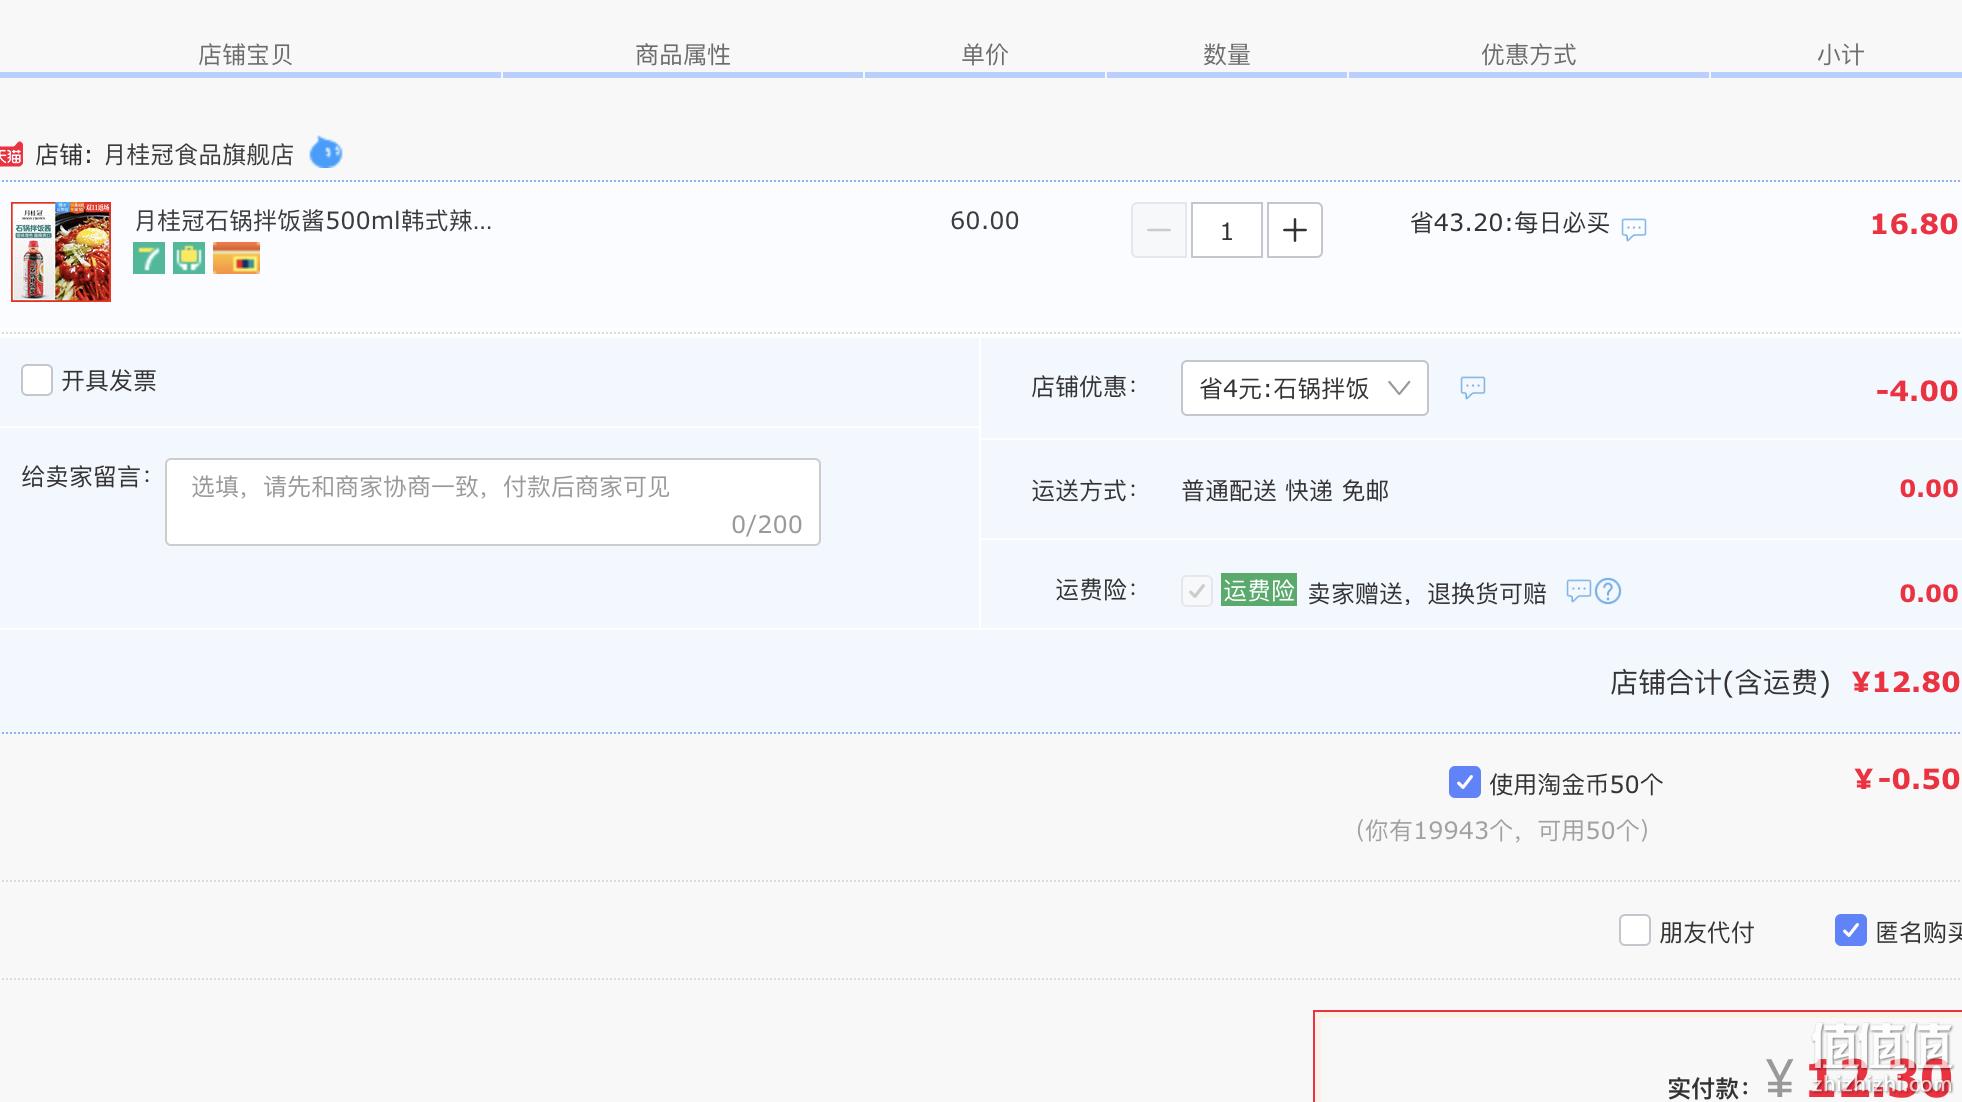Viewport: 1962px width, 1102px height.
Task: Uncheck the 使用淘金币50个 checkbox
Action: point(1465,782)
